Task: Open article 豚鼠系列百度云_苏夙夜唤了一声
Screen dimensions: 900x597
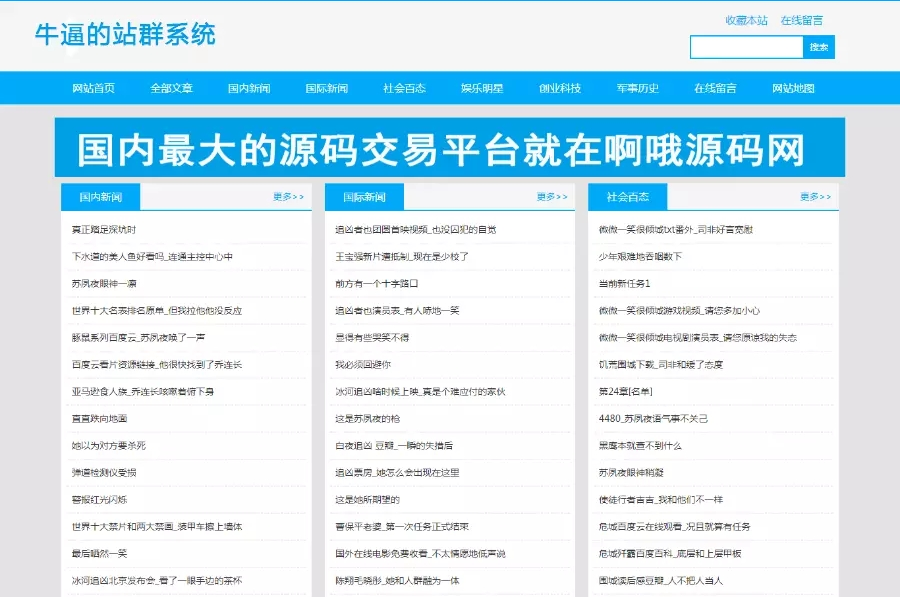Action: click(x=138, y=338)
